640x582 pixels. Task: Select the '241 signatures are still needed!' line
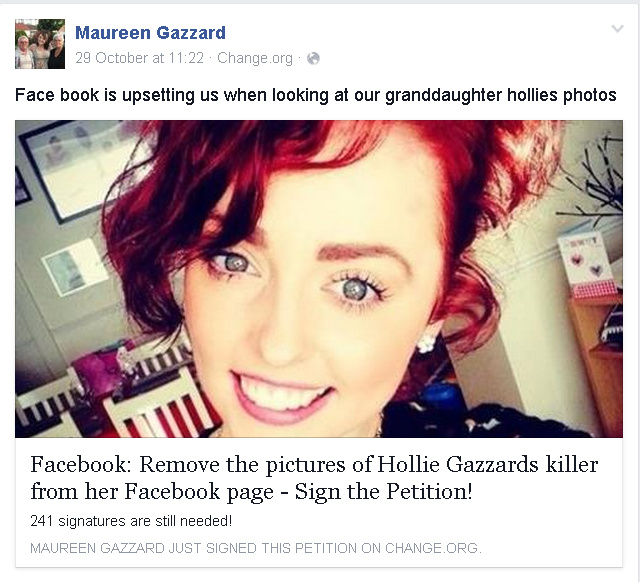(x=131, y=521)
